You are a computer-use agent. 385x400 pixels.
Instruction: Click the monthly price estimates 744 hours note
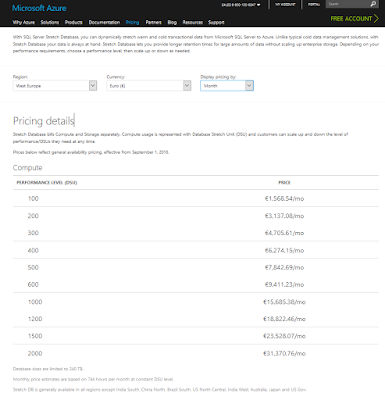93,379
